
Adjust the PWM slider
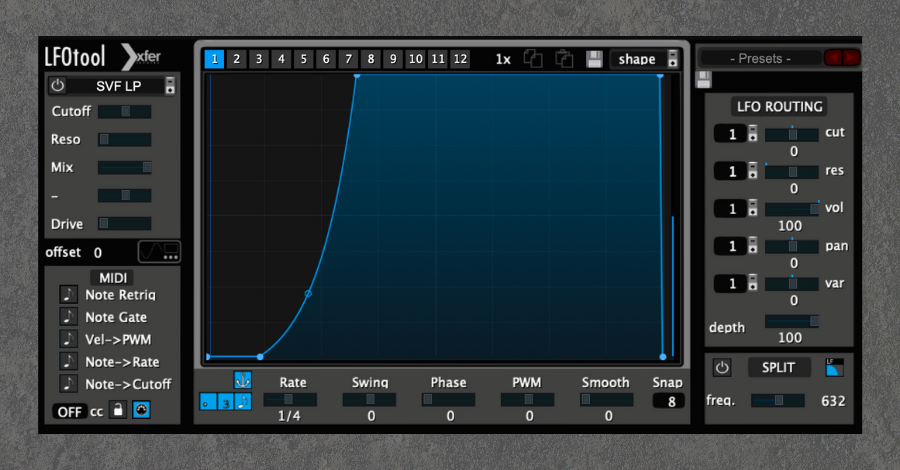pyautogui.click(x=527, y=399)
